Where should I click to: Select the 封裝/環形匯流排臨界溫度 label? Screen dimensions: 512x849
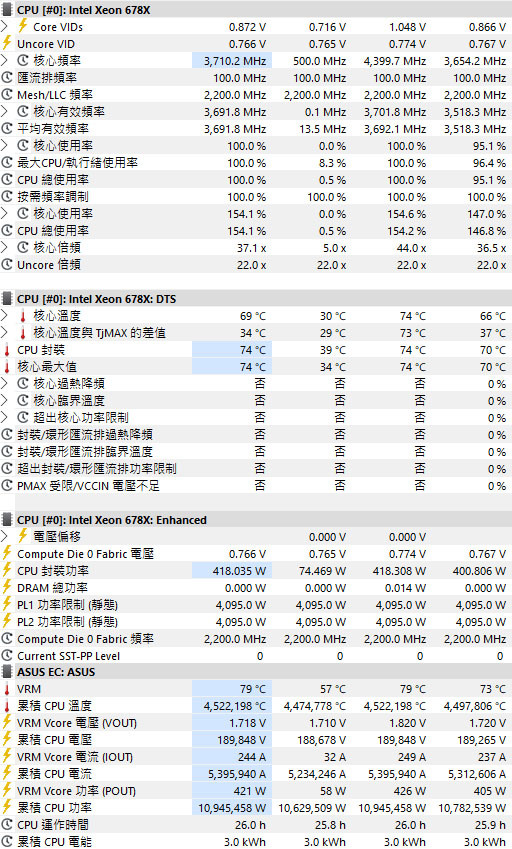click(x=85, y=452)
